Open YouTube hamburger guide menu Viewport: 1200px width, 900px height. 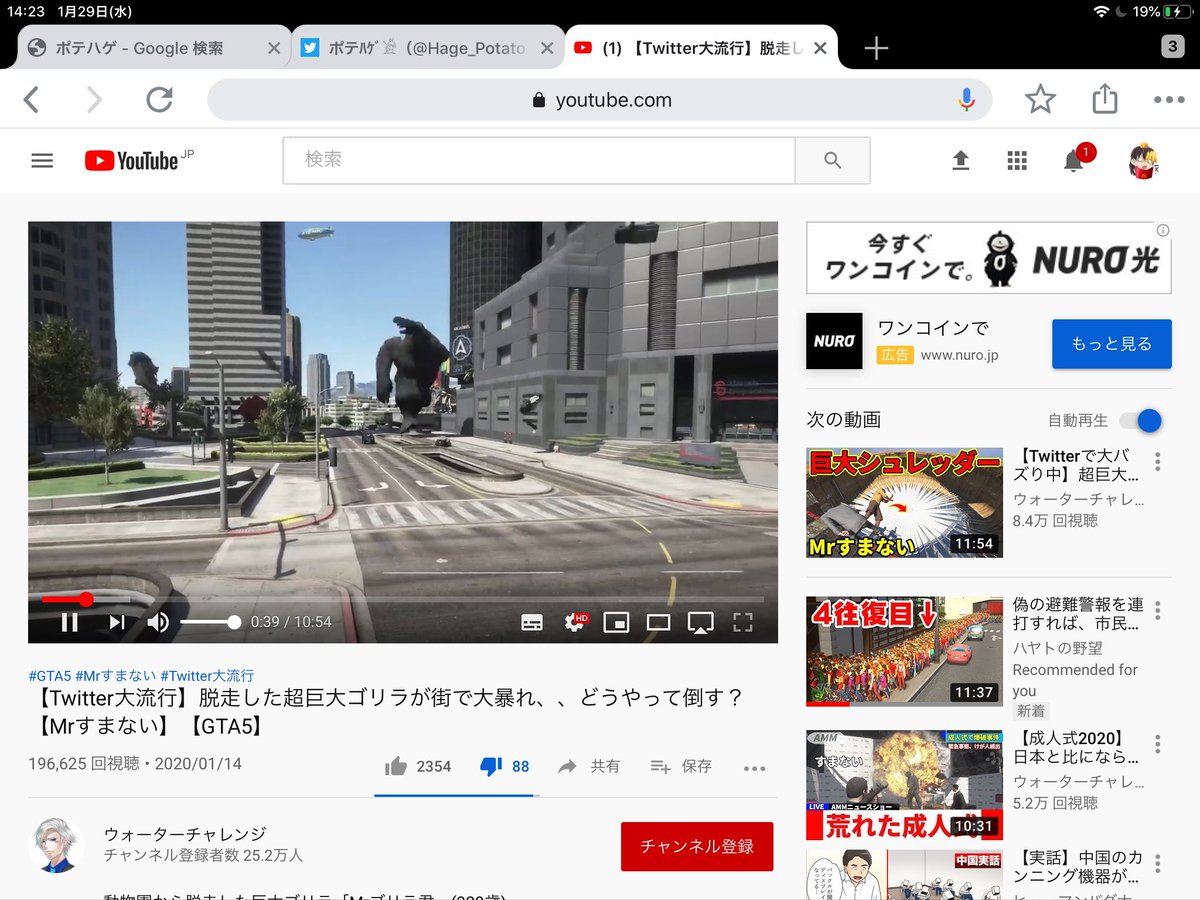coord(42,160)
